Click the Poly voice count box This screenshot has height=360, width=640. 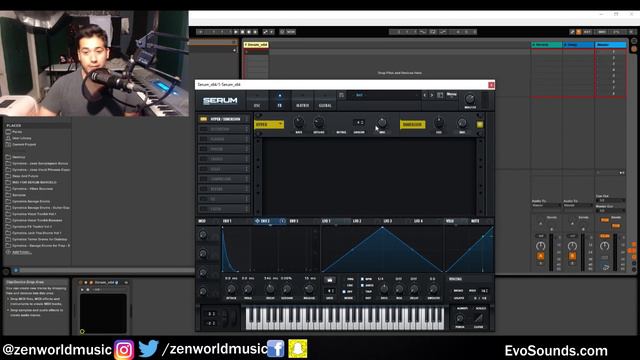point(484,291)
